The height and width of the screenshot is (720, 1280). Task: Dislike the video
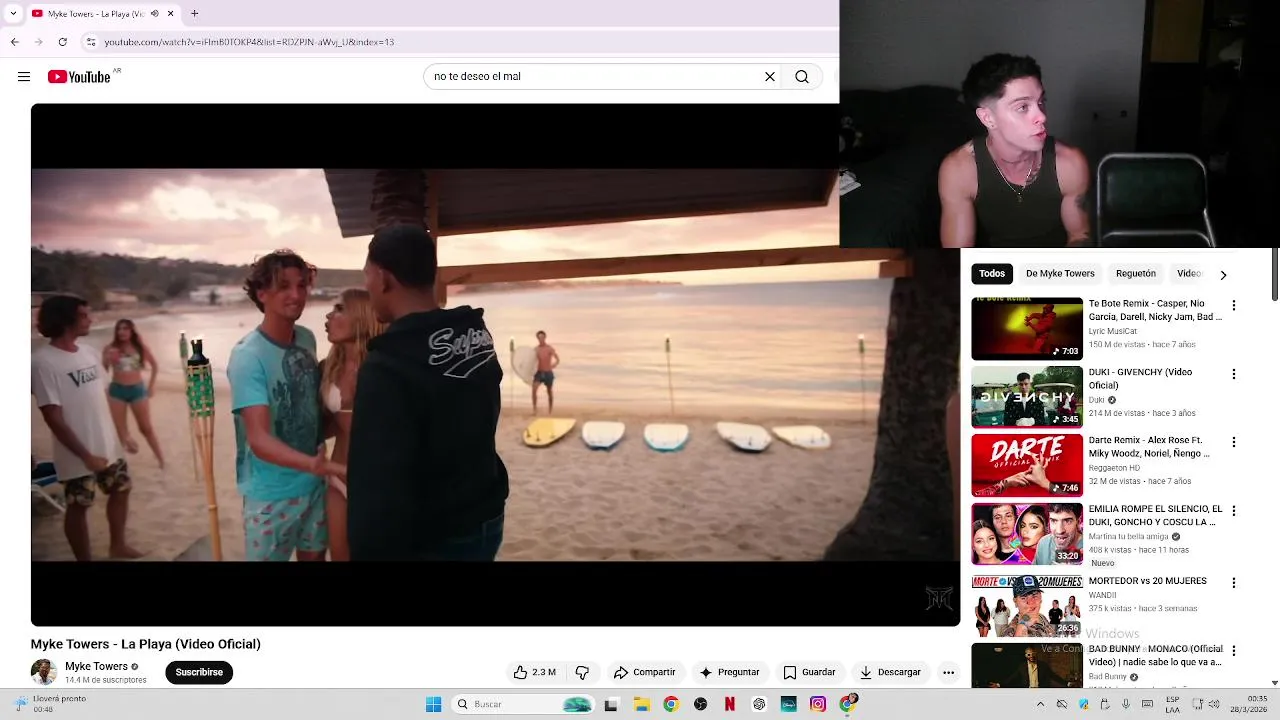pos(582,673)
